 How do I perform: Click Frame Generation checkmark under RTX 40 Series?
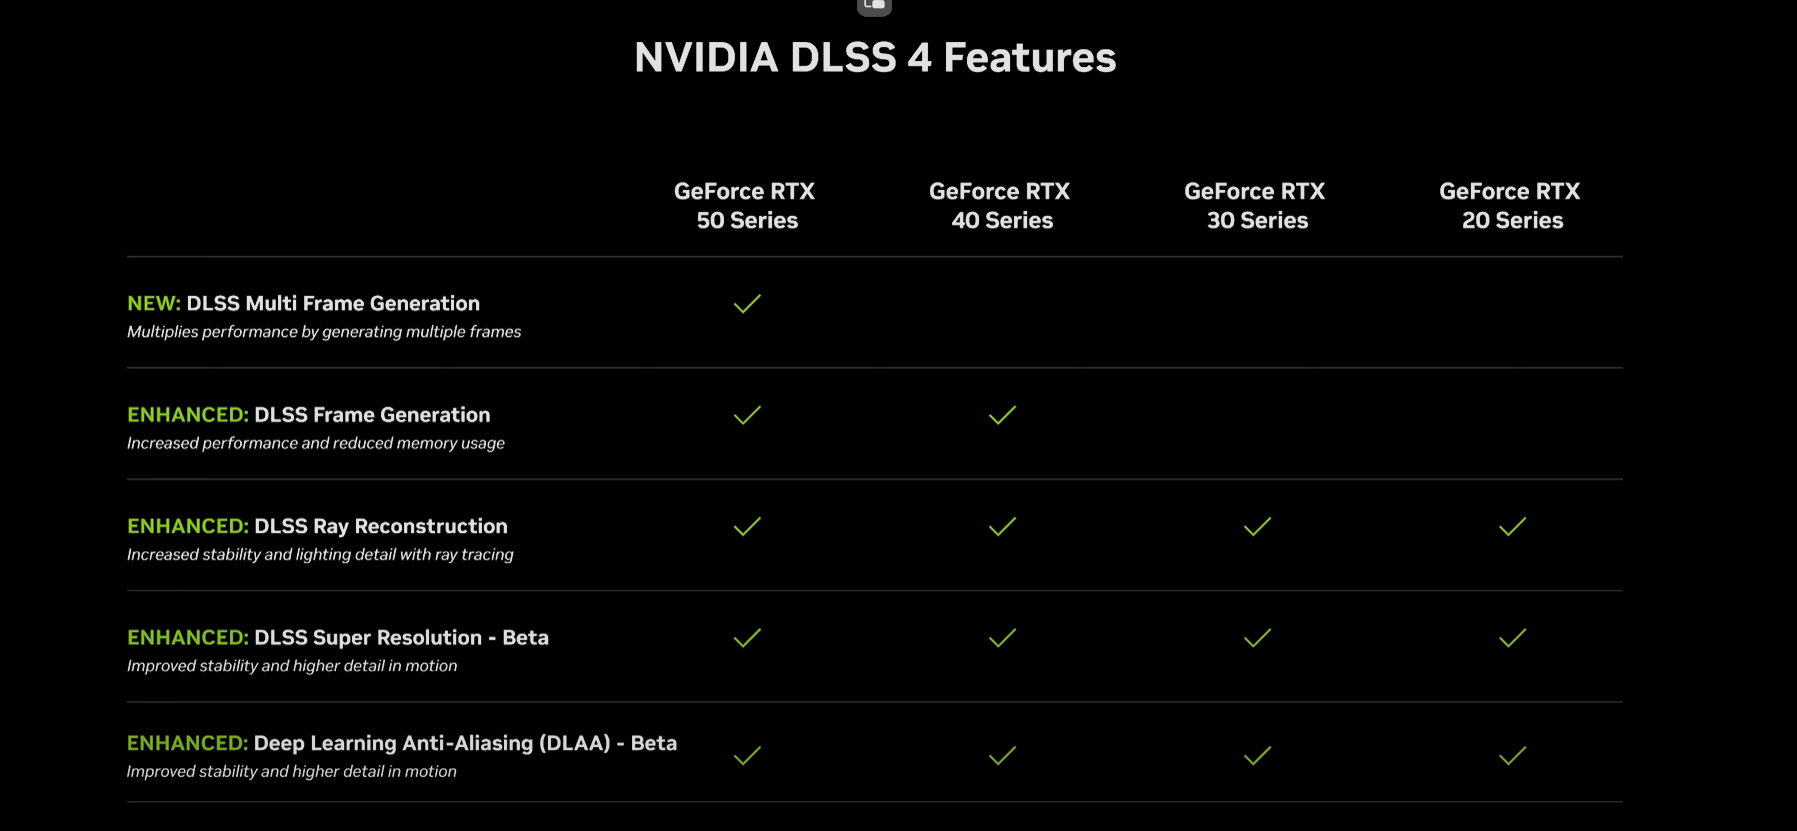1002,415
